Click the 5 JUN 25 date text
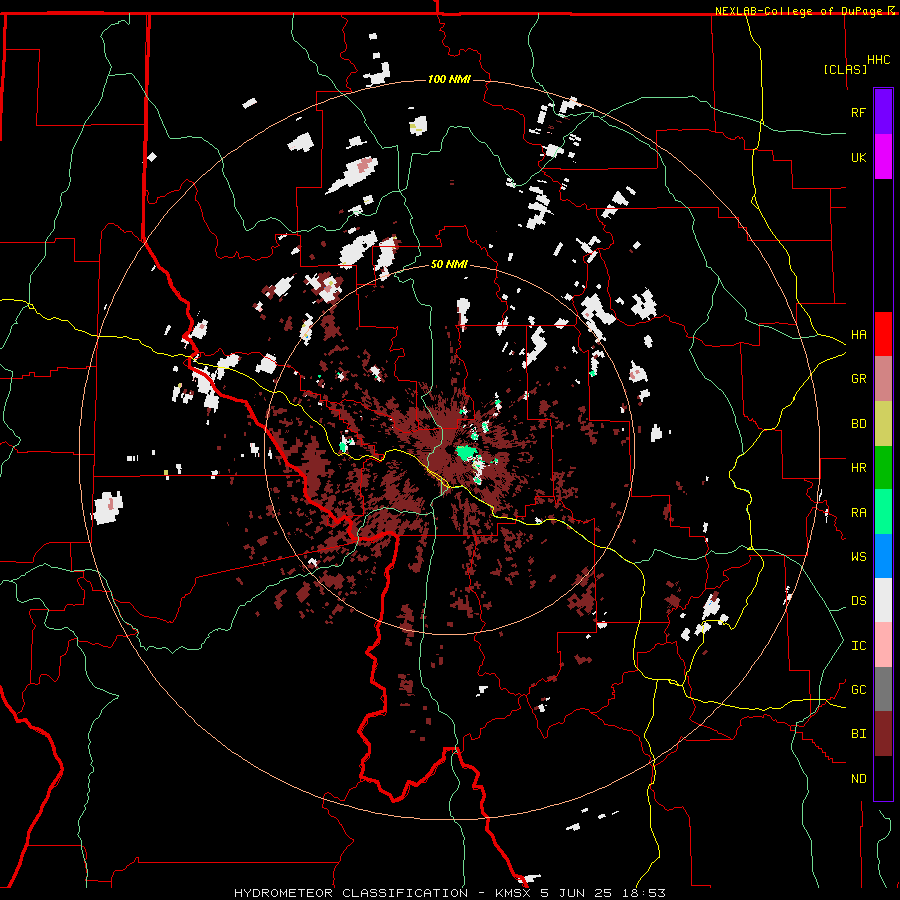The height and width of the screenshot is (900, 900). 576,893
